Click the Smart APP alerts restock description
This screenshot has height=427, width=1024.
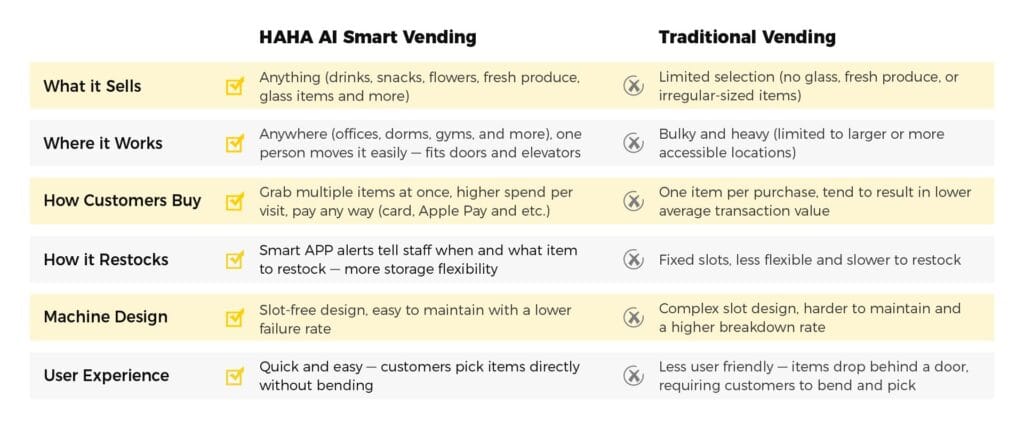click(418, 260)
